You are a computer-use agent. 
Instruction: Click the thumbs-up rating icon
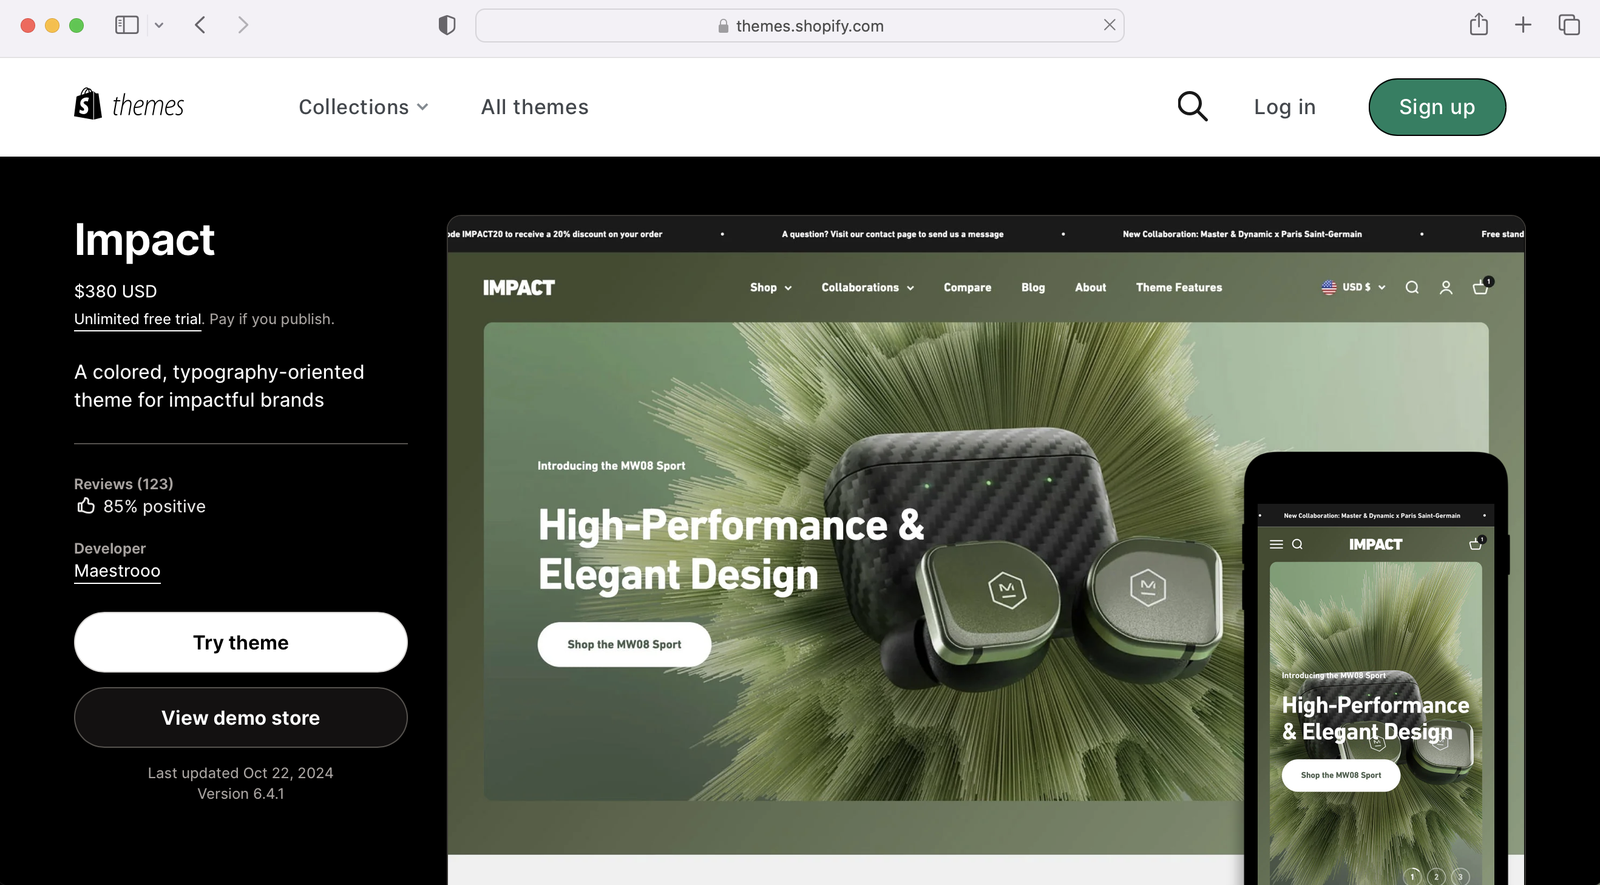click(x=86, y=506)
